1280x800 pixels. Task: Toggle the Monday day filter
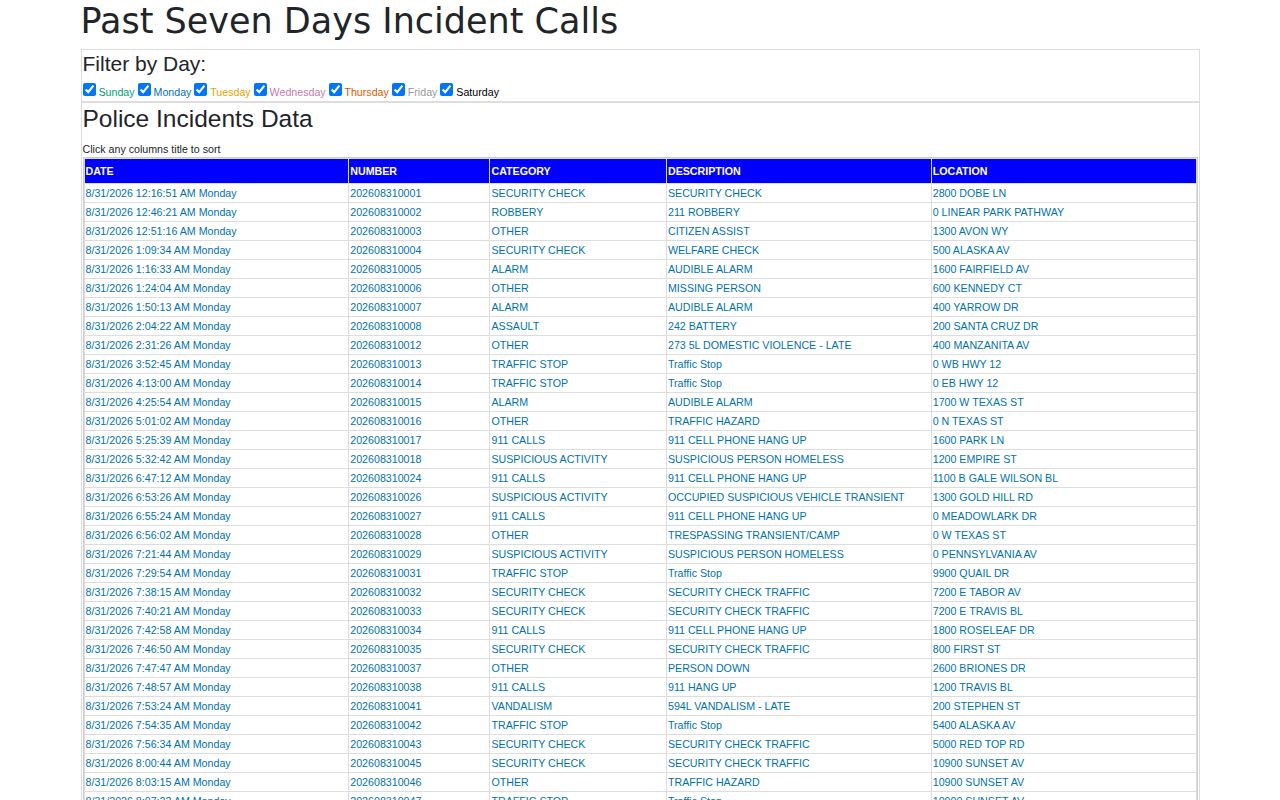[x=145, y=90]
